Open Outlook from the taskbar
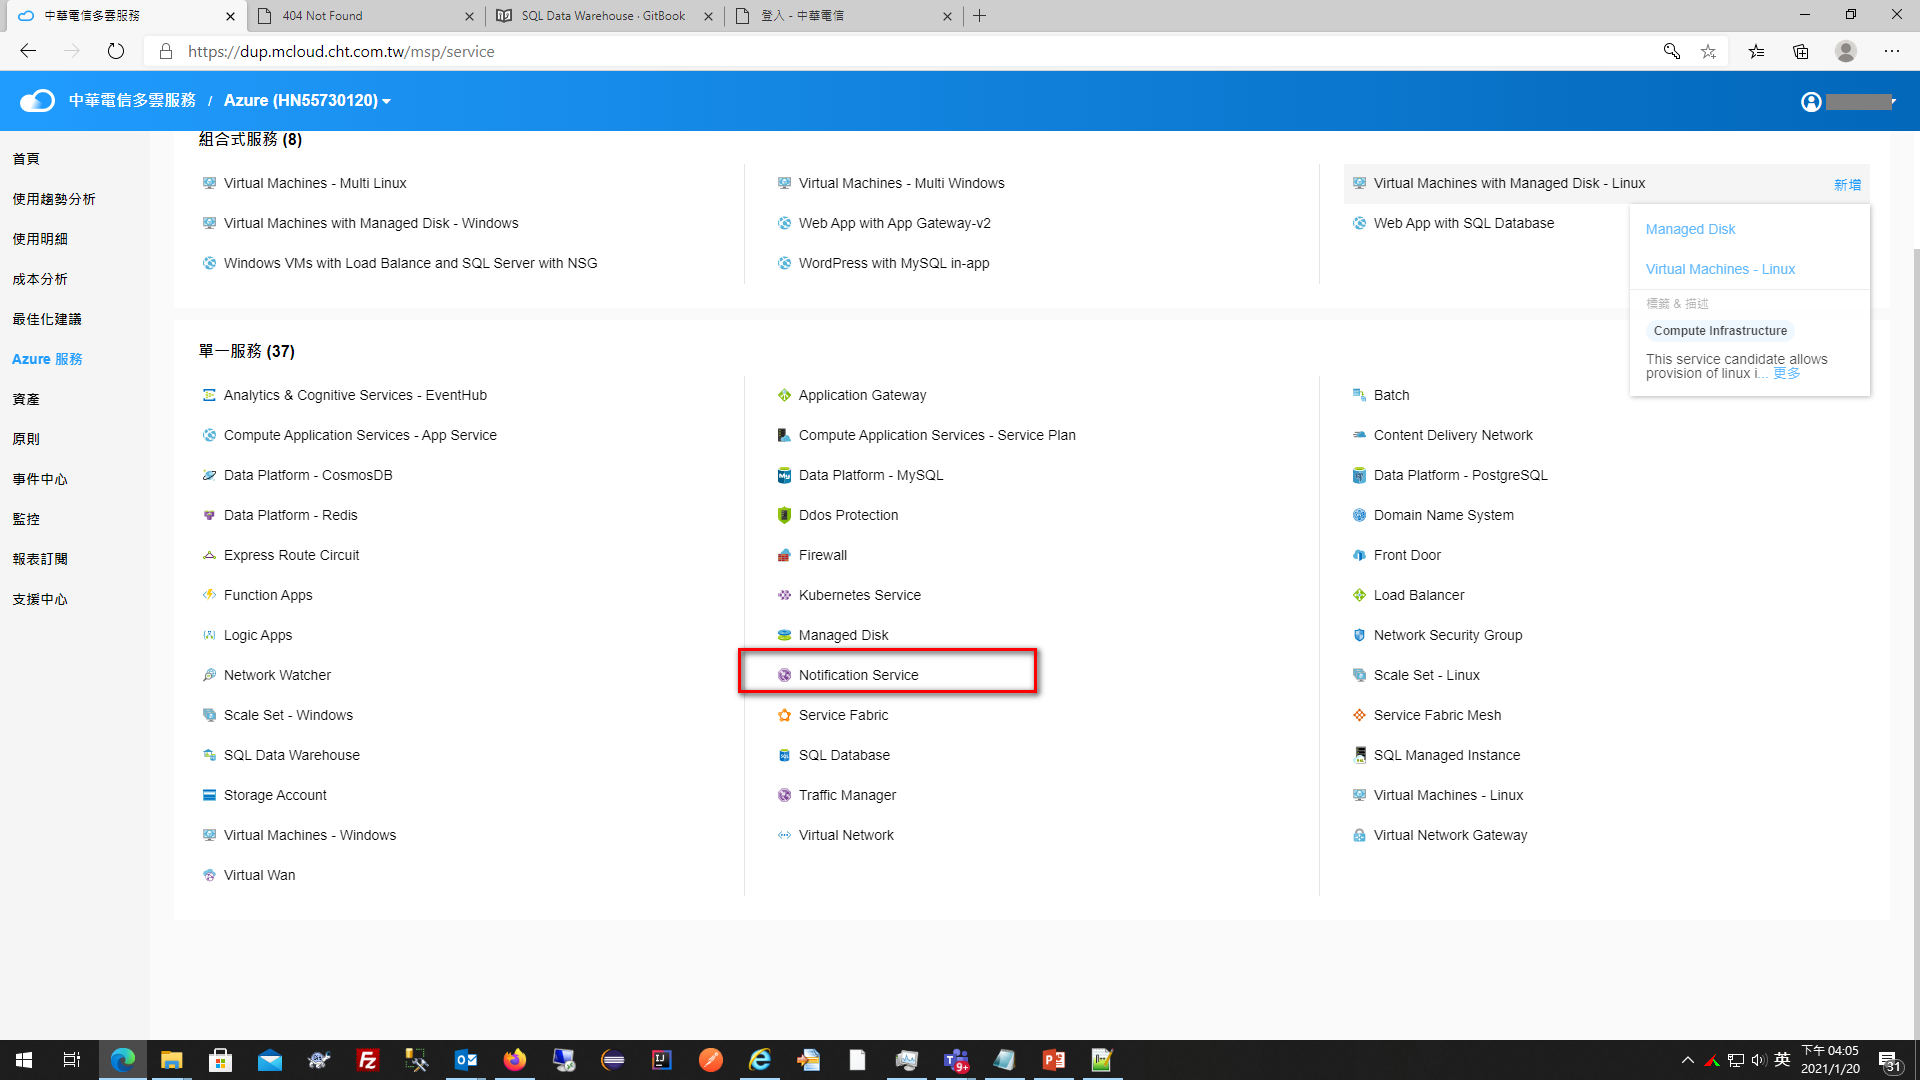Viewport: 1920px width, 1080px height. click(x=466, y=1060)
